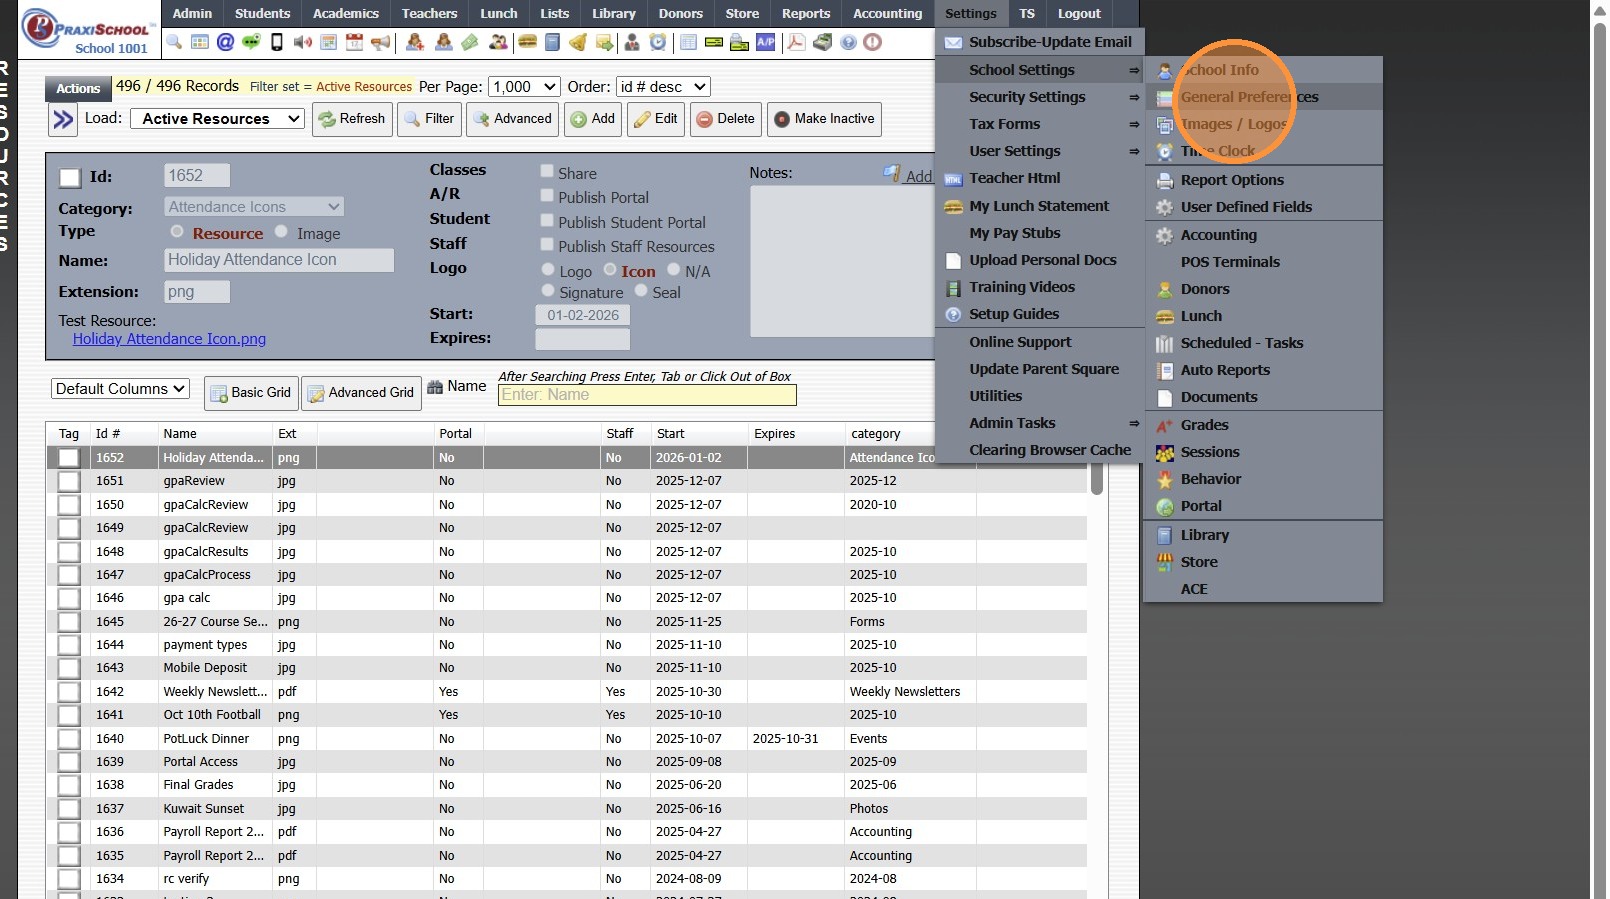Screen dimensions: 1610x899
Task: Click the PraxiSchool logo
Action: click(x=88, y=29)
